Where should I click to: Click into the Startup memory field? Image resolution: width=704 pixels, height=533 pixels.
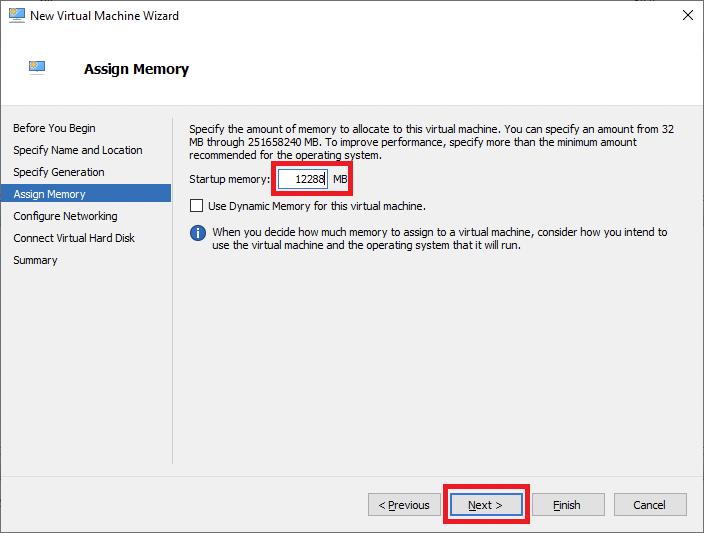point(302,179)
